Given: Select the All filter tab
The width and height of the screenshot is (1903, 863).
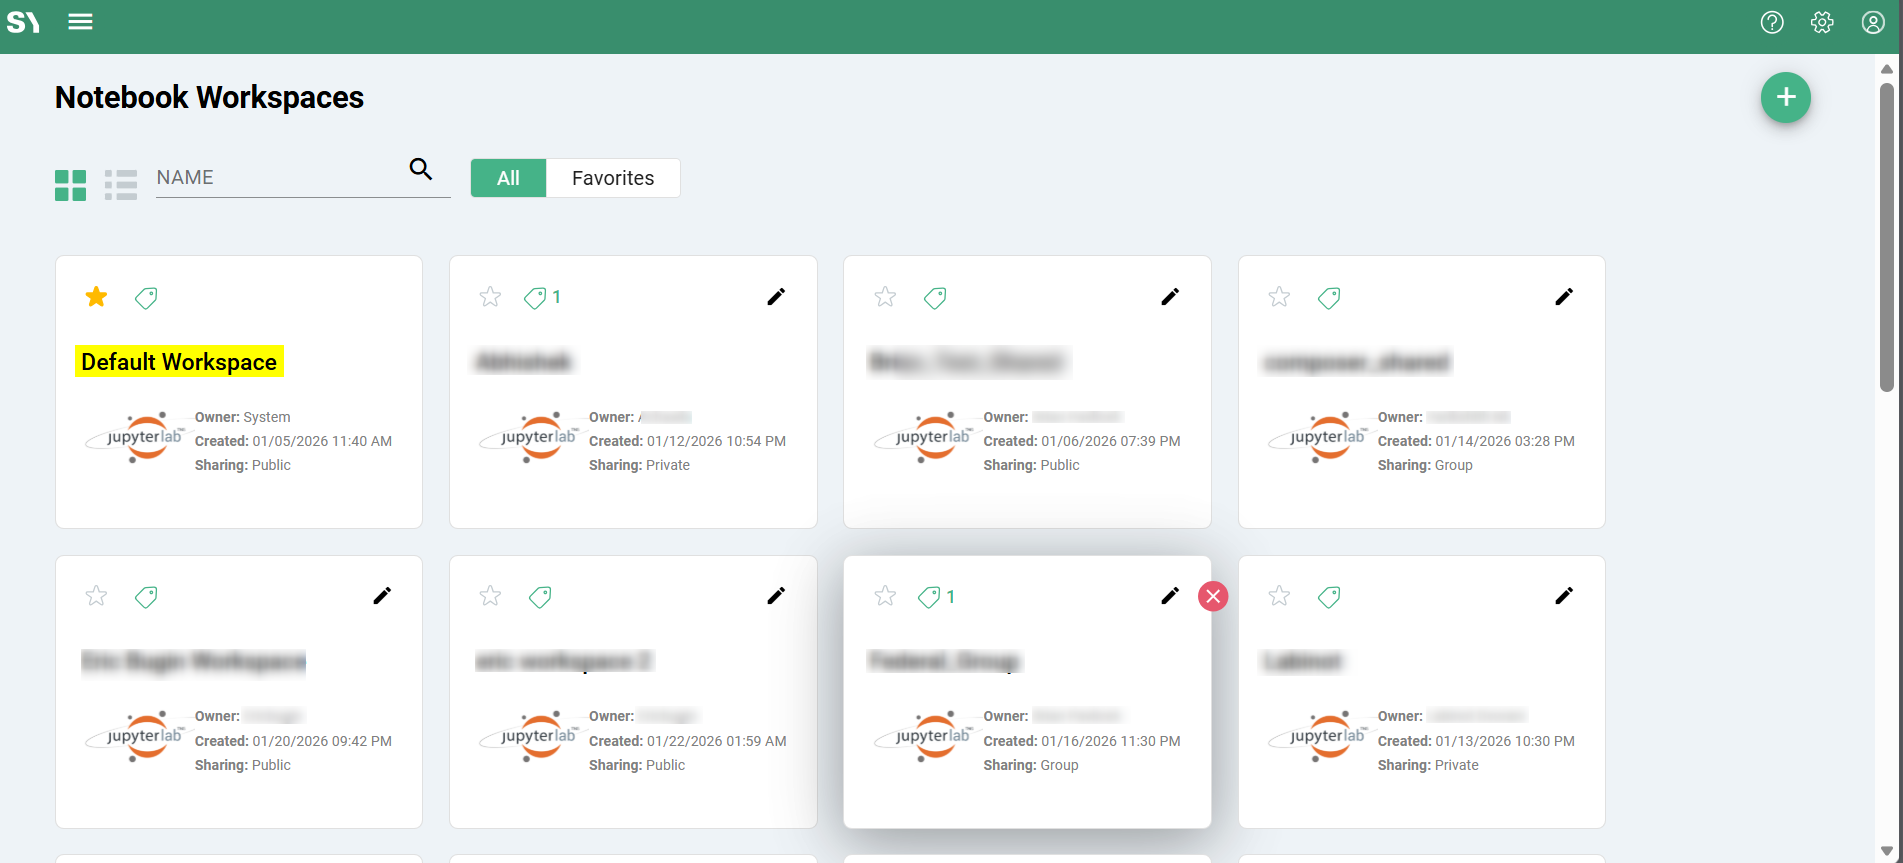Looking at the screenshot, I should coord(508,178).
